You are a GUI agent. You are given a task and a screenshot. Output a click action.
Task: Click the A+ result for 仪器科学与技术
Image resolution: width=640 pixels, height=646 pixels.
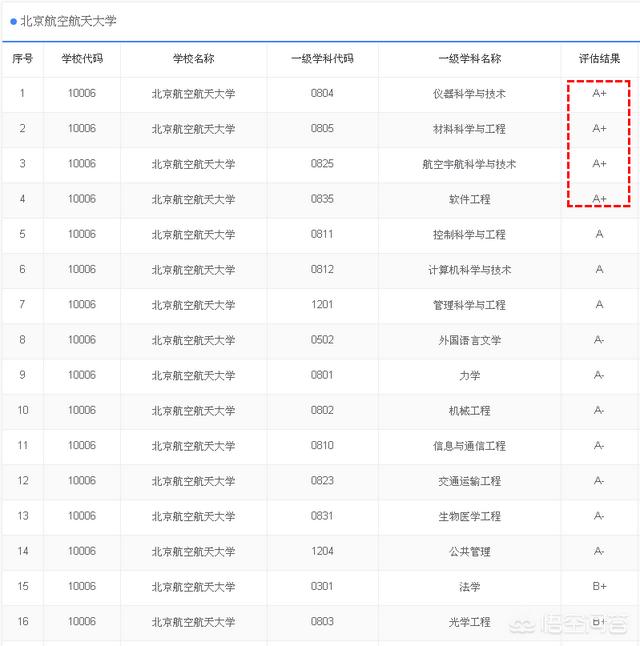599,94
